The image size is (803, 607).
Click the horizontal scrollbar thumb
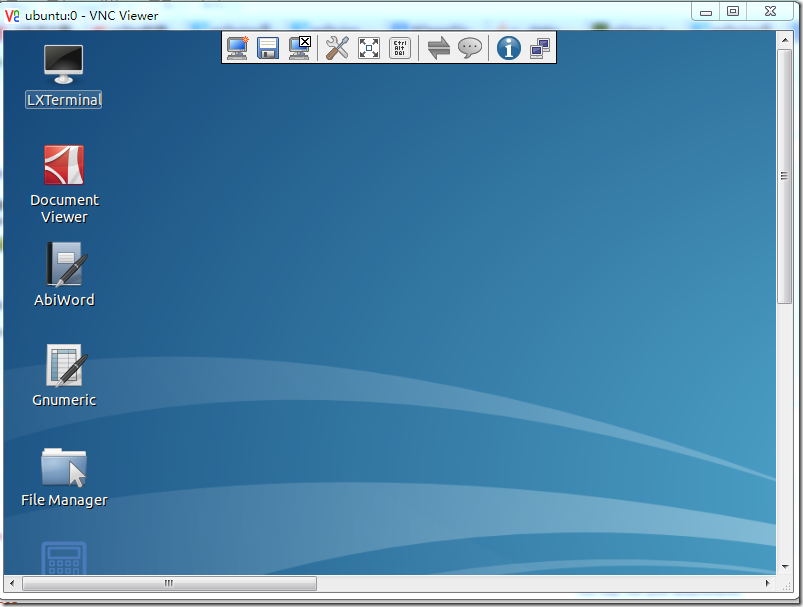(x=169, y=583)
